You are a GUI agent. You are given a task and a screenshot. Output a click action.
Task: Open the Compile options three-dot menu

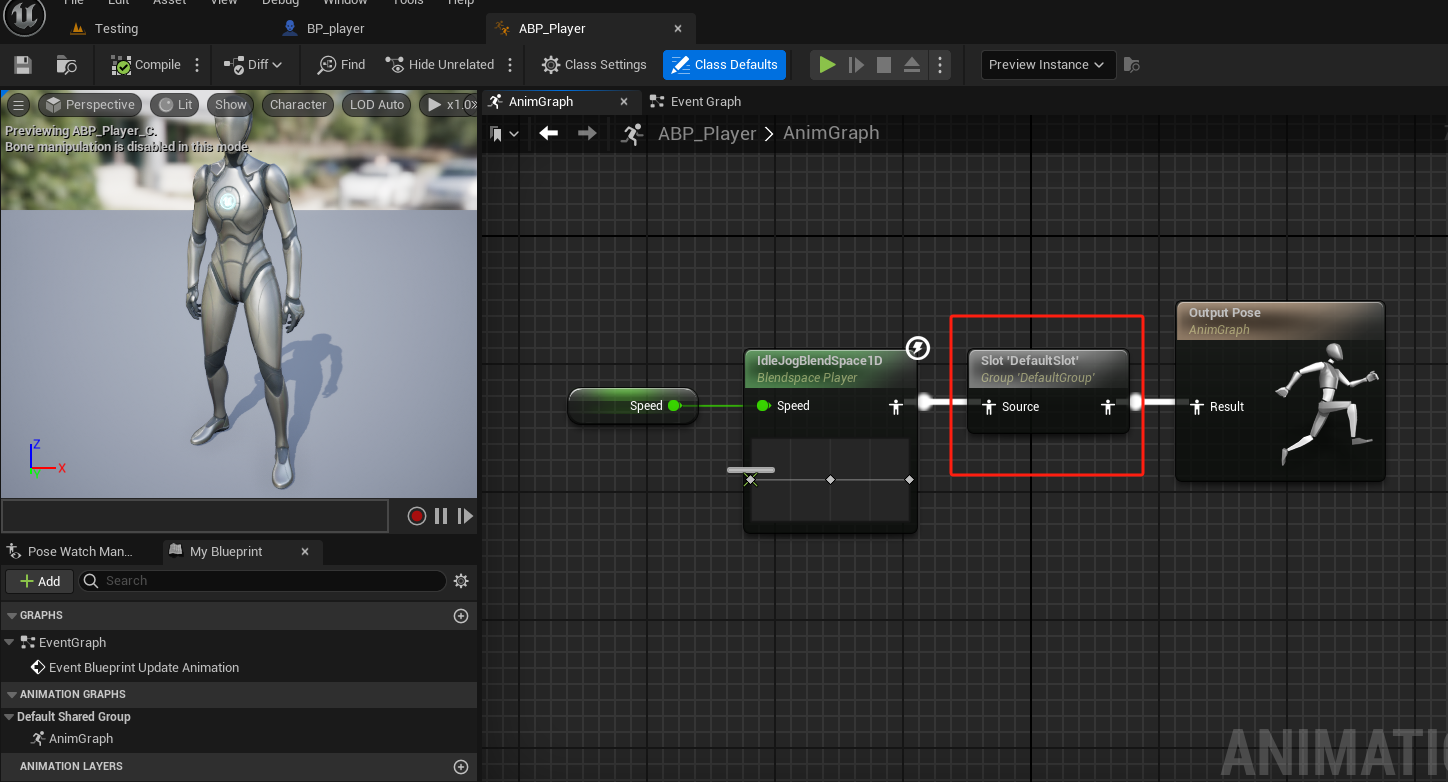197,65
